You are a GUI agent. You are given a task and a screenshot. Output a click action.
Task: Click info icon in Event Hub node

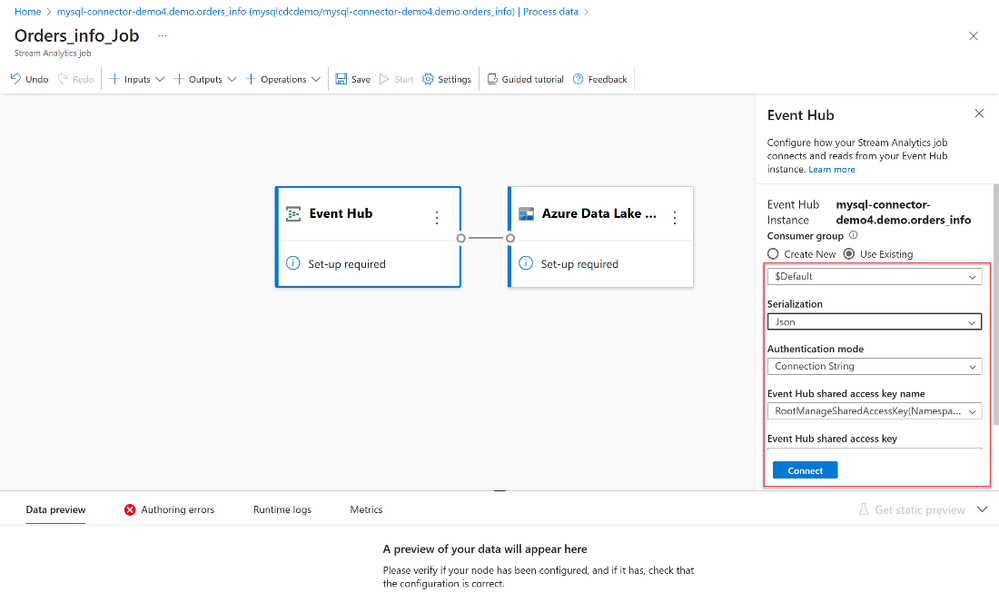tap(293, 263)
